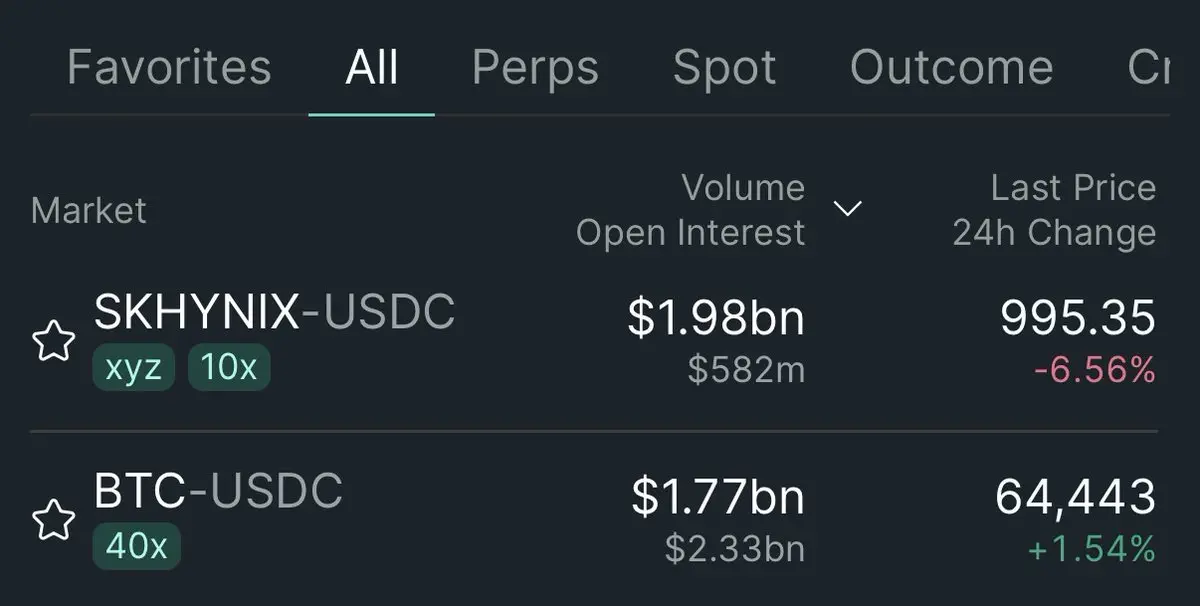Image resolution: width=1200 pixels, height=606 pixels.
Task: Click the xyz tag on SKHYNIX
Action: click(134, 368)
